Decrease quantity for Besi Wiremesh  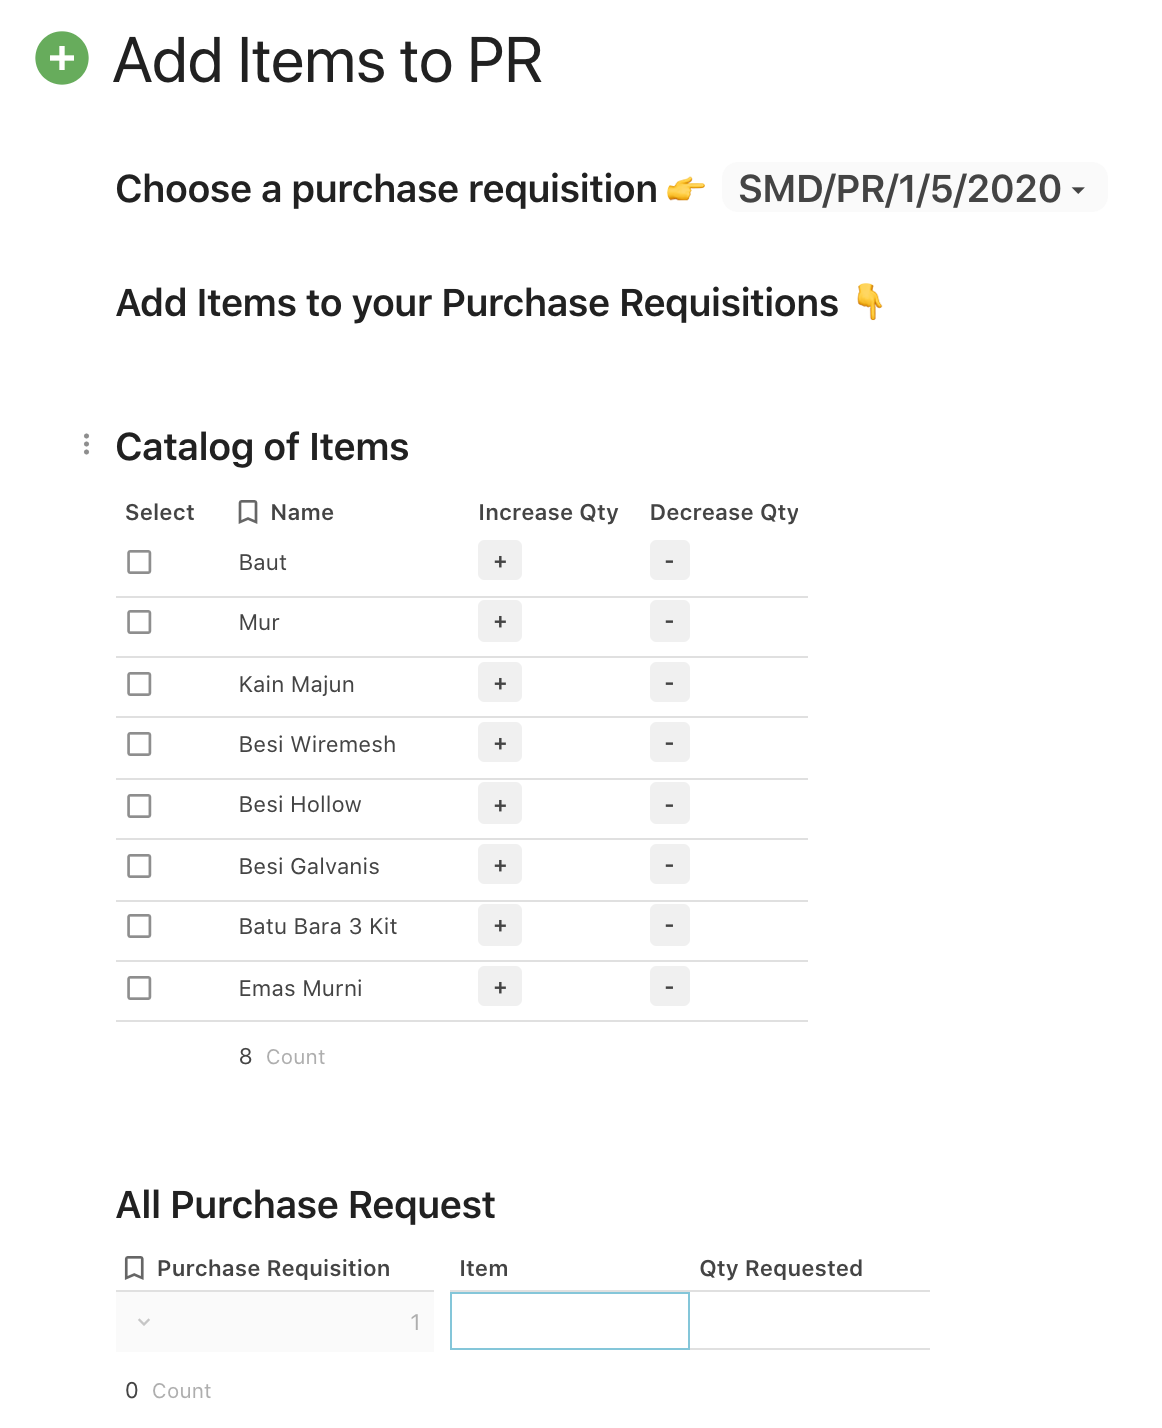coord(669,744)
